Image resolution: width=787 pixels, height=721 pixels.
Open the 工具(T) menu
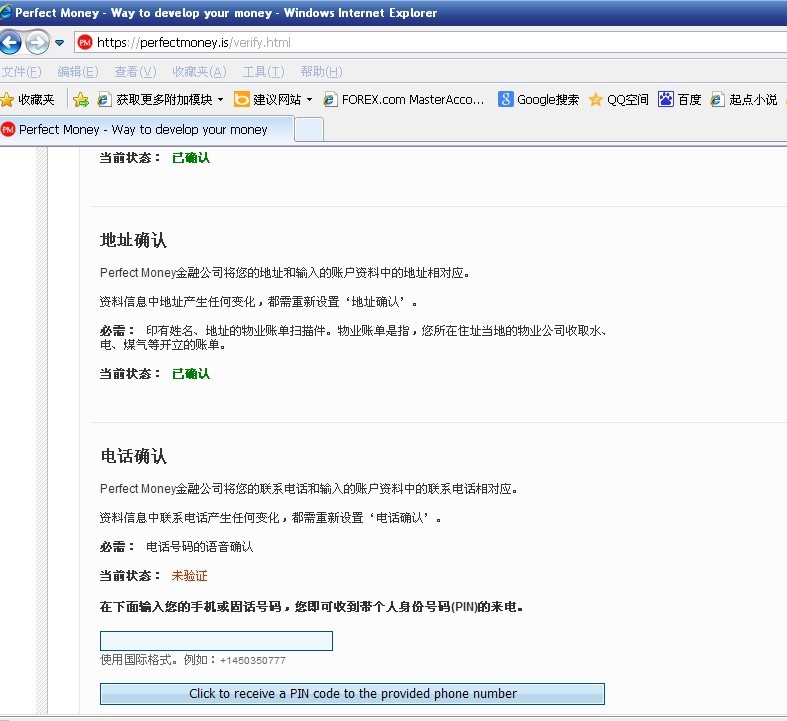(263, 72)
